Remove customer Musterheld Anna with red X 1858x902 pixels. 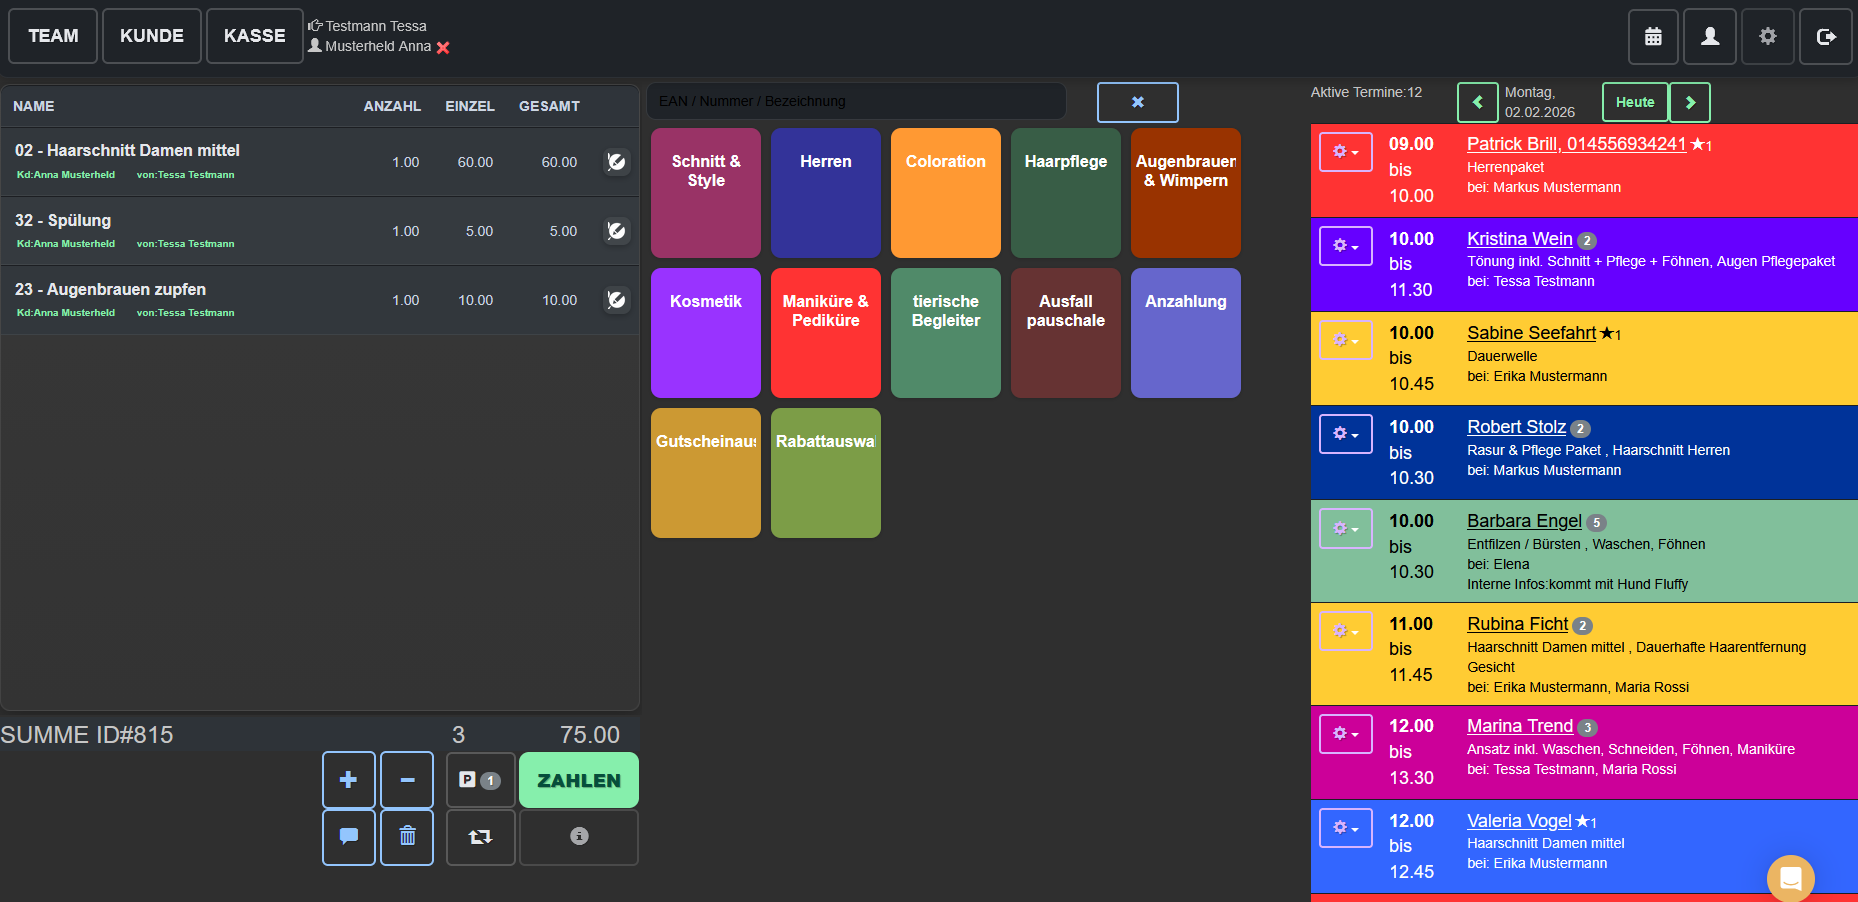(x=443, y=47)
